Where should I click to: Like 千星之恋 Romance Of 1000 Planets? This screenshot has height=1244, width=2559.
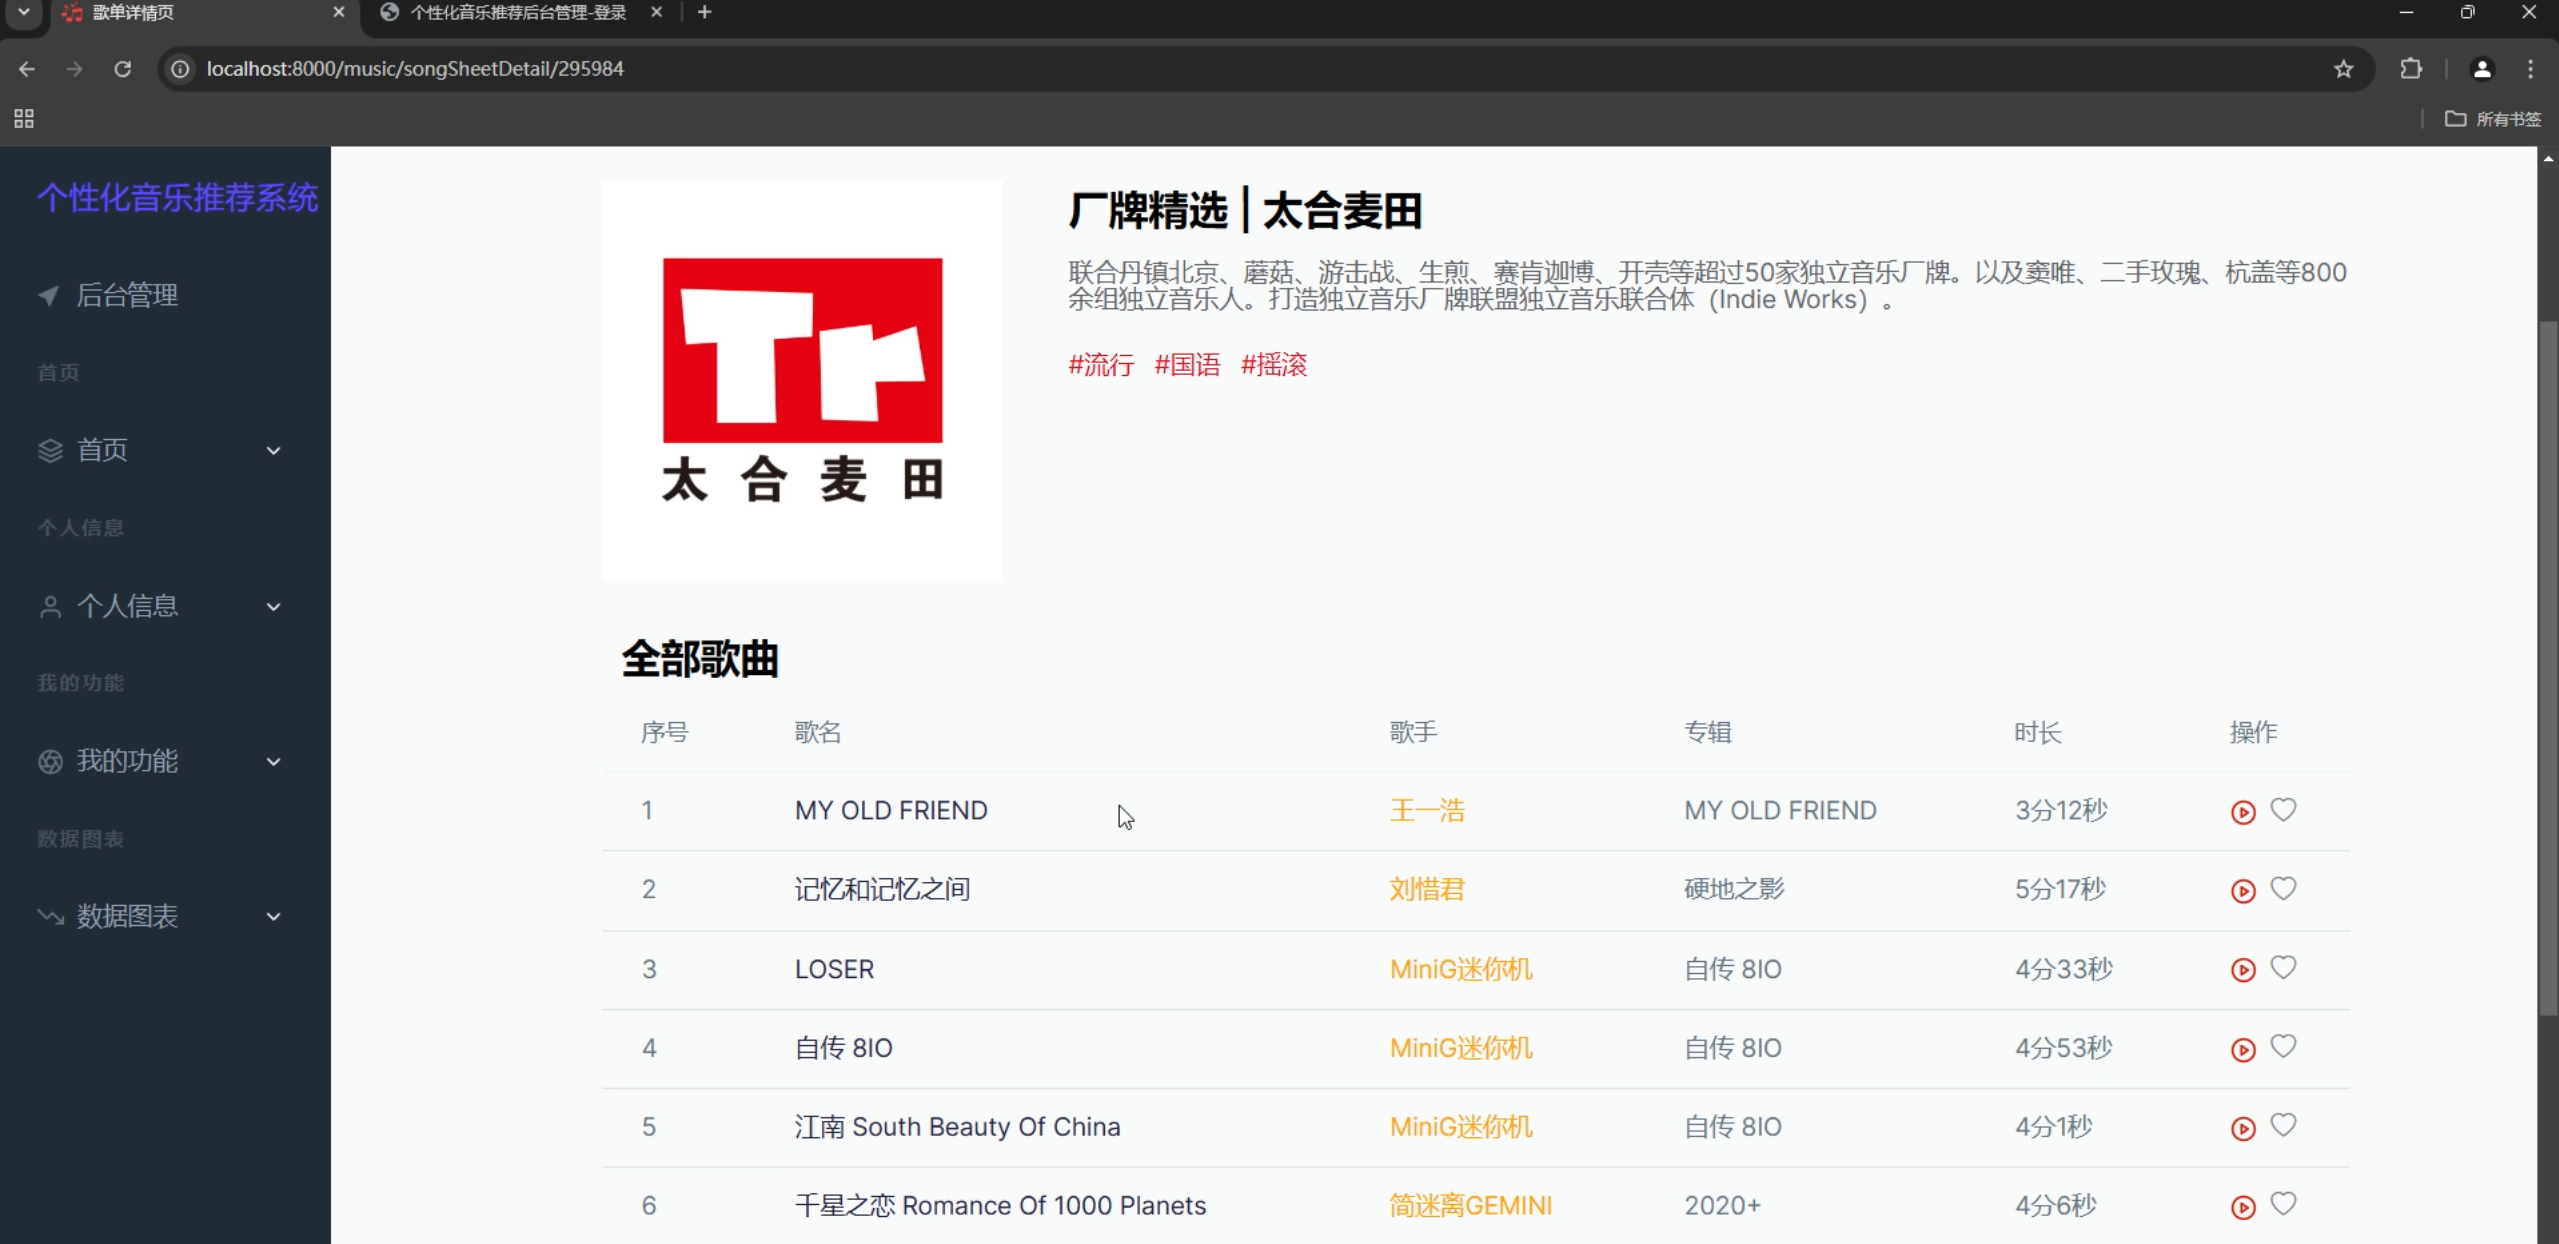[x=2283, y=1205]
